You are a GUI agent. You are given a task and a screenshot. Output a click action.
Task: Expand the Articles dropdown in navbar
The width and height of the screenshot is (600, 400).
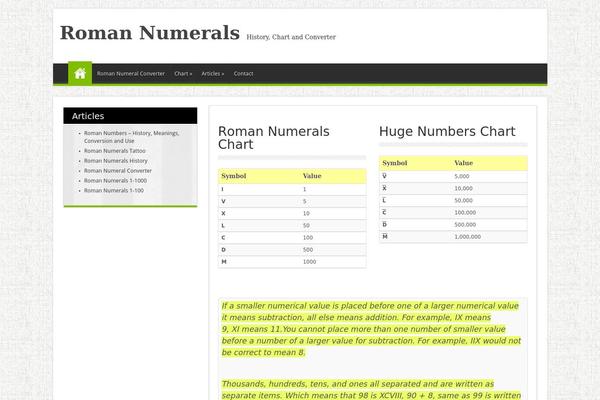click(213, 73)
